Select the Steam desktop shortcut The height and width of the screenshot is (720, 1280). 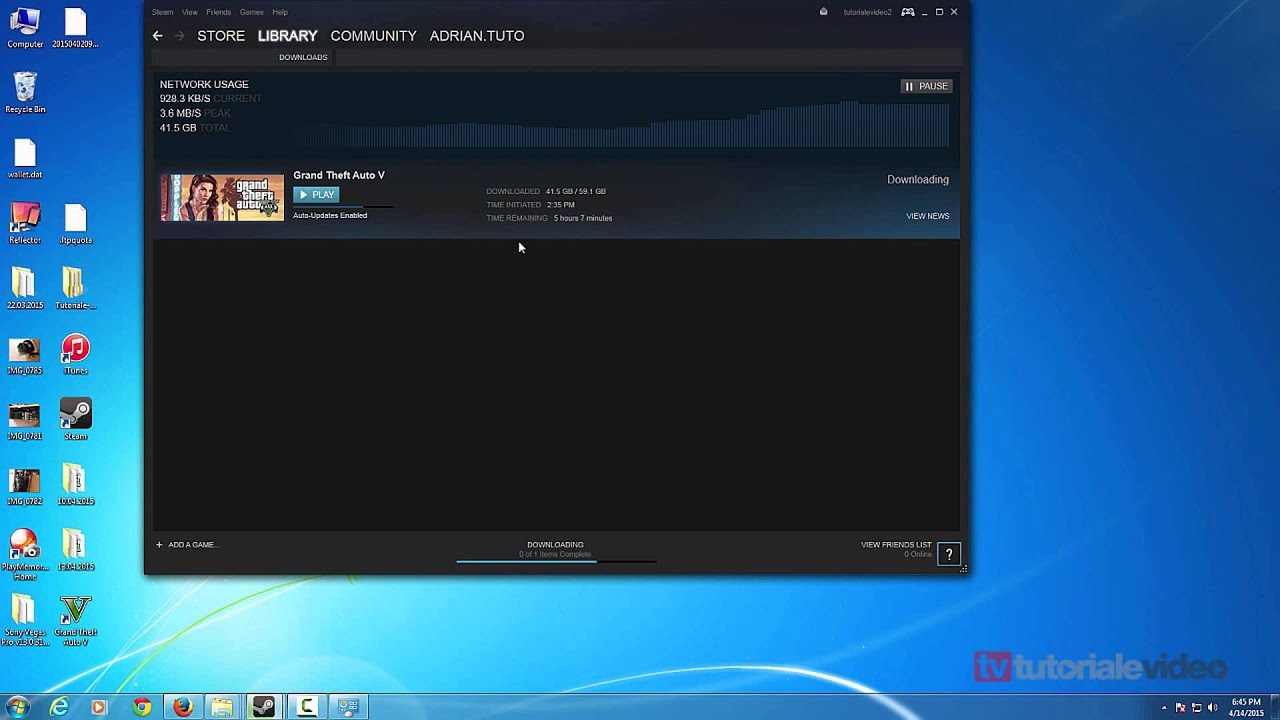click(x=75, y=420)
